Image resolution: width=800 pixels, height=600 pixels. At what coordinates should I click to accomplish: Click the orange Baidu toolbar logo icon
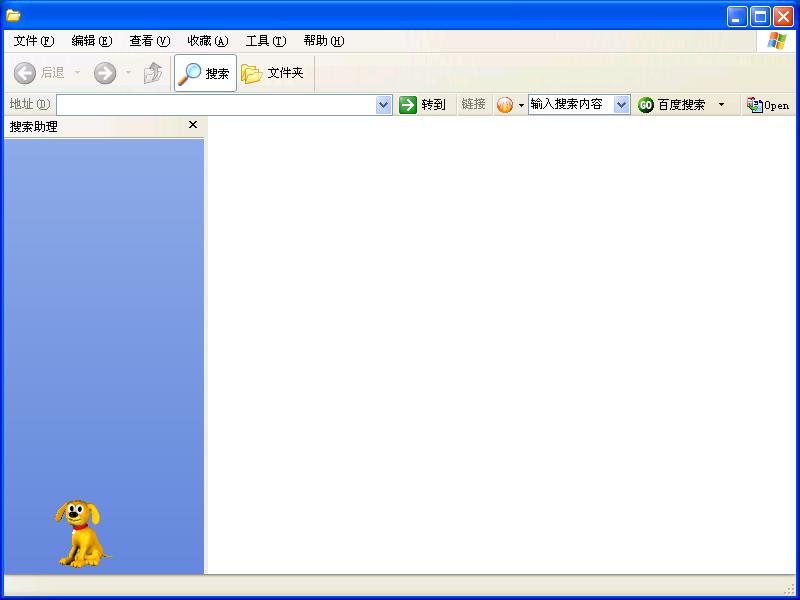pyautogui.click(x=505, y=105)
